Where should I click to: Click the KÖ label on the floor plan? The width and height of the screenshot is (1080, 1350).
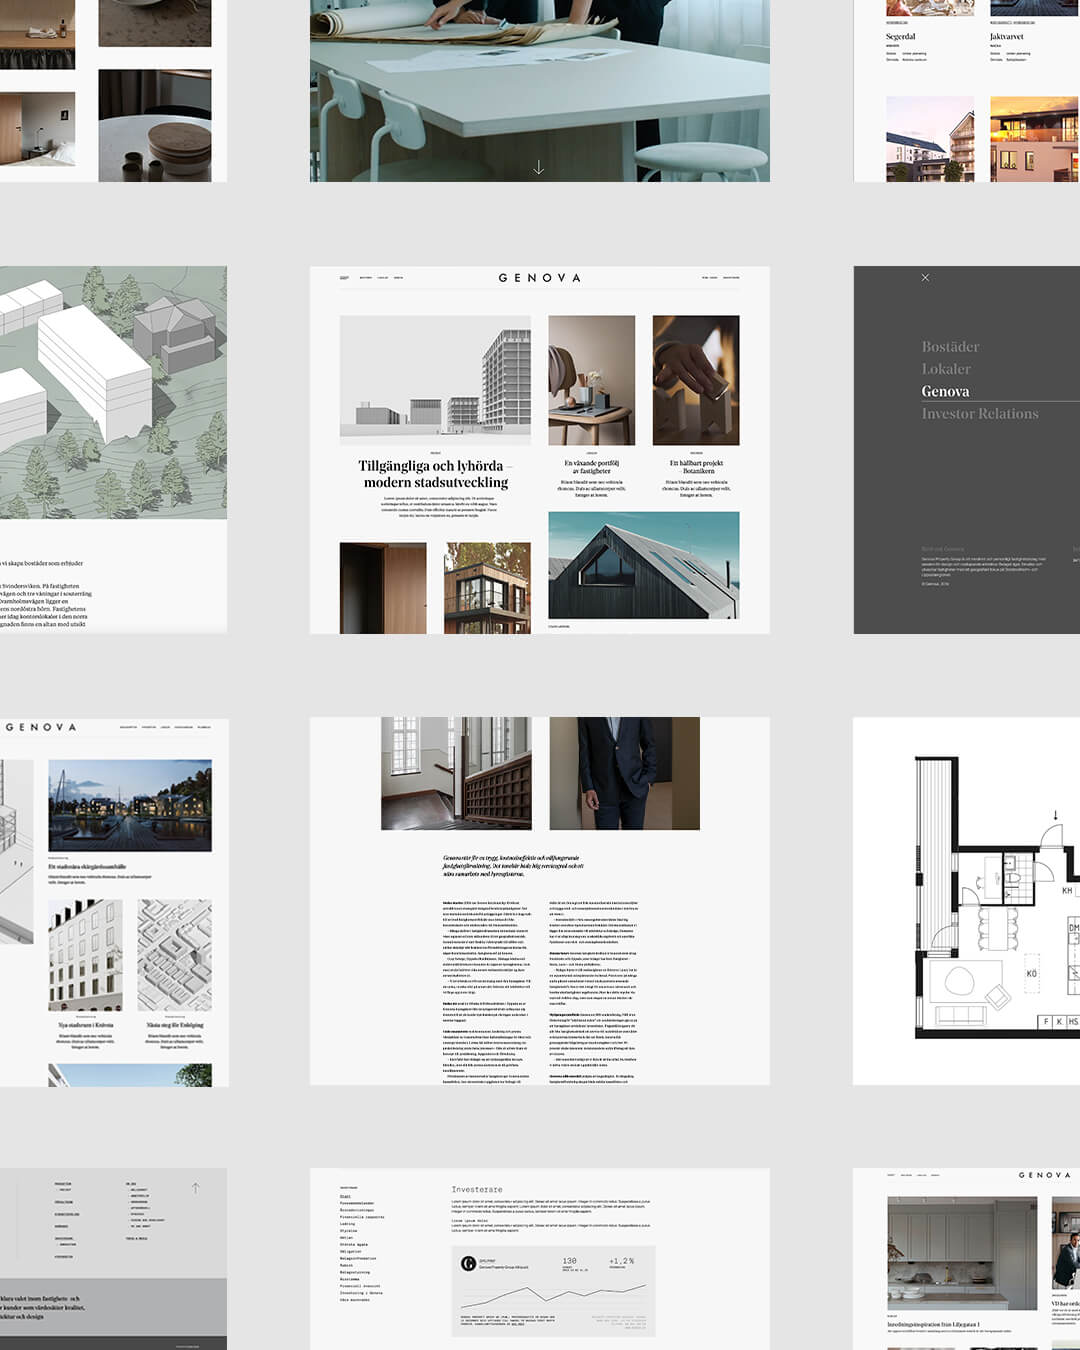(x=1032, y=973)
